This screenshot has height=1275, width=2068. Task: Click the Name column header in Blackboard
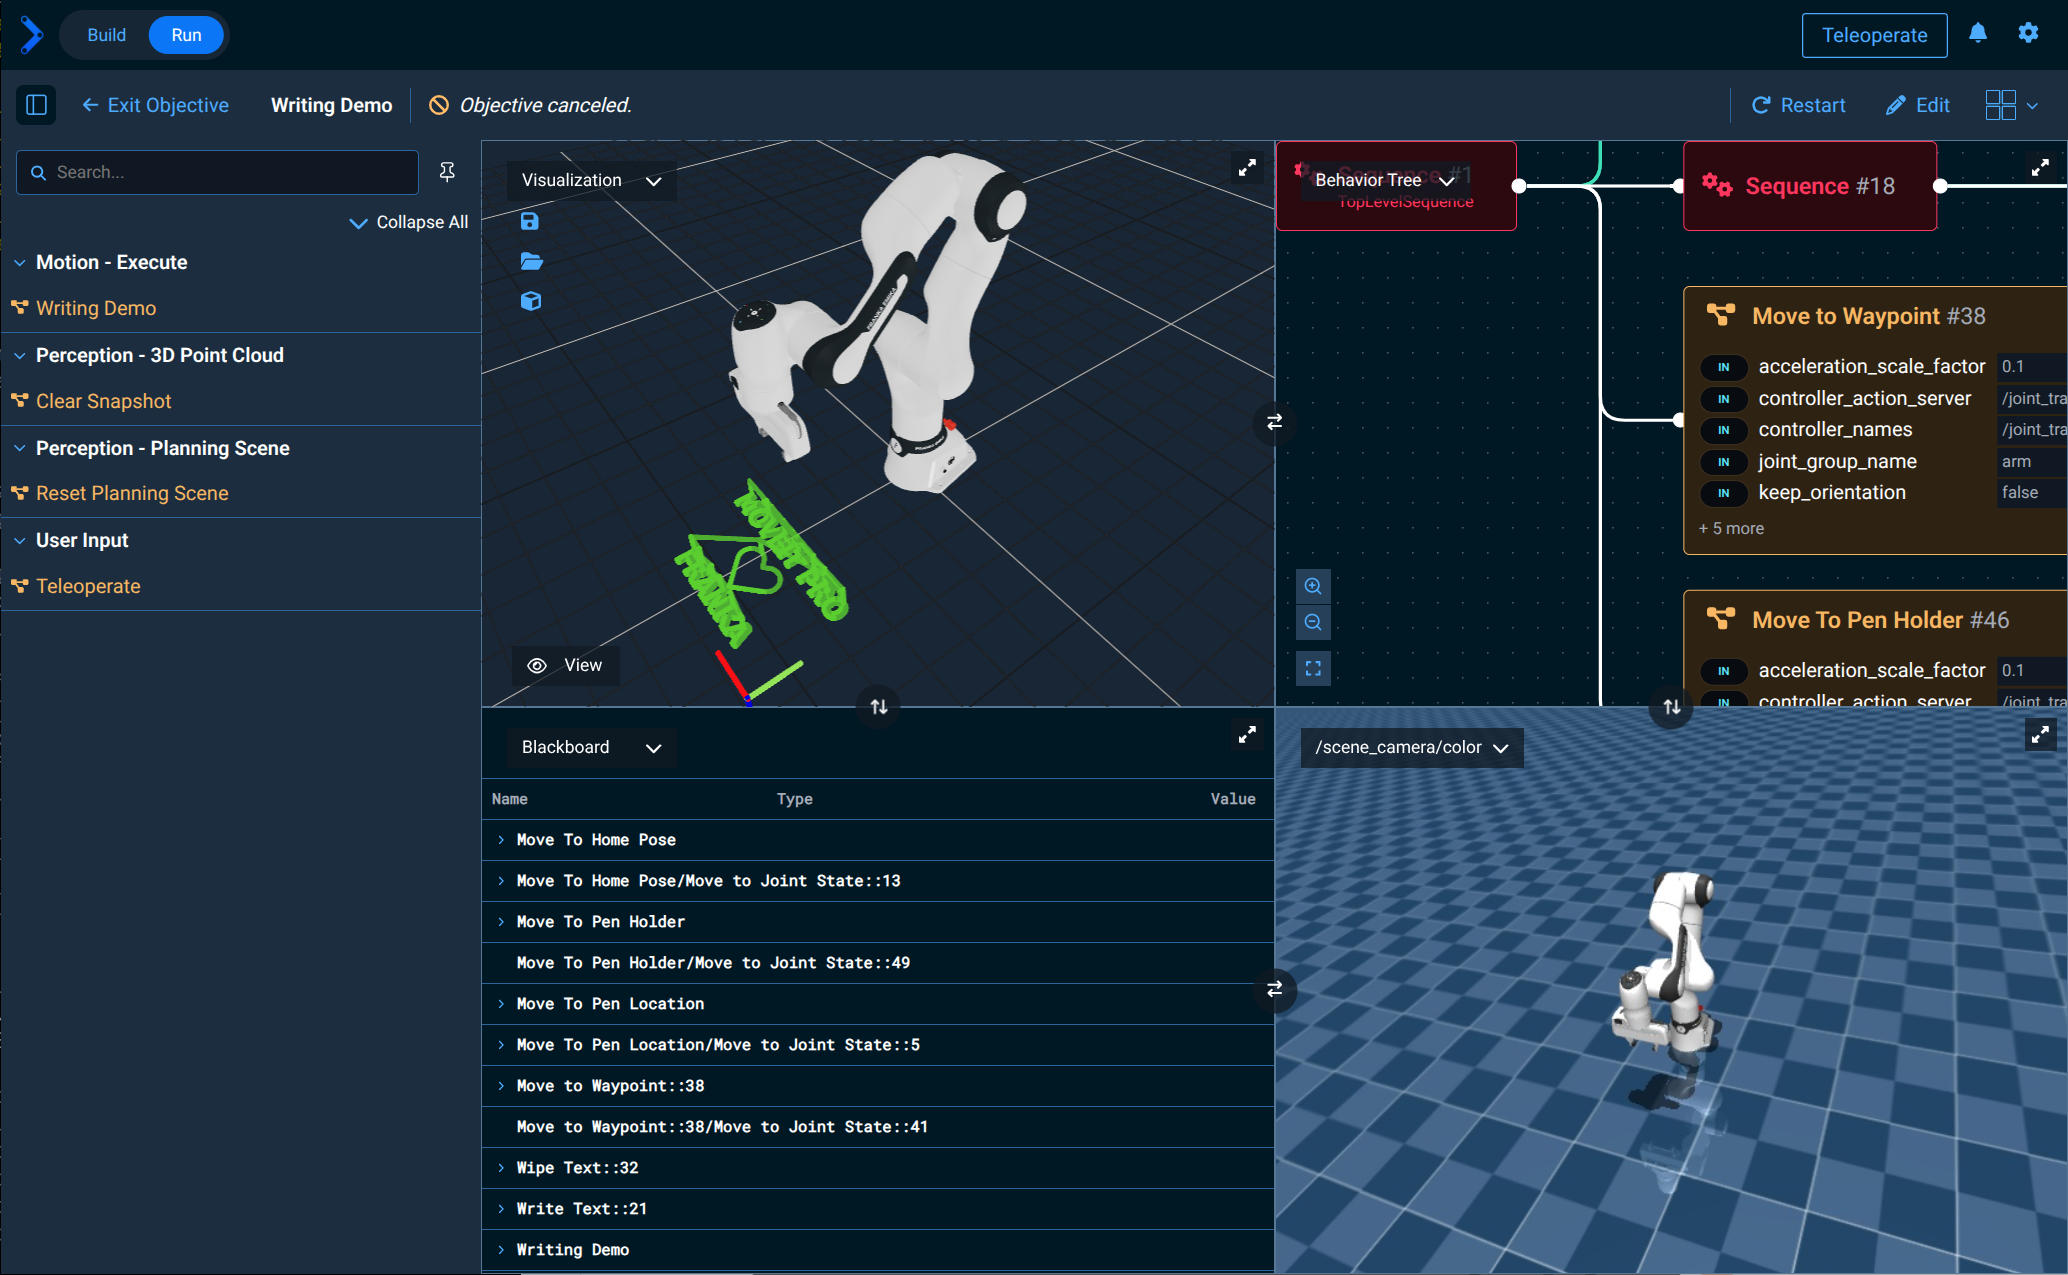pyautogui.click(x=510, y=799)
